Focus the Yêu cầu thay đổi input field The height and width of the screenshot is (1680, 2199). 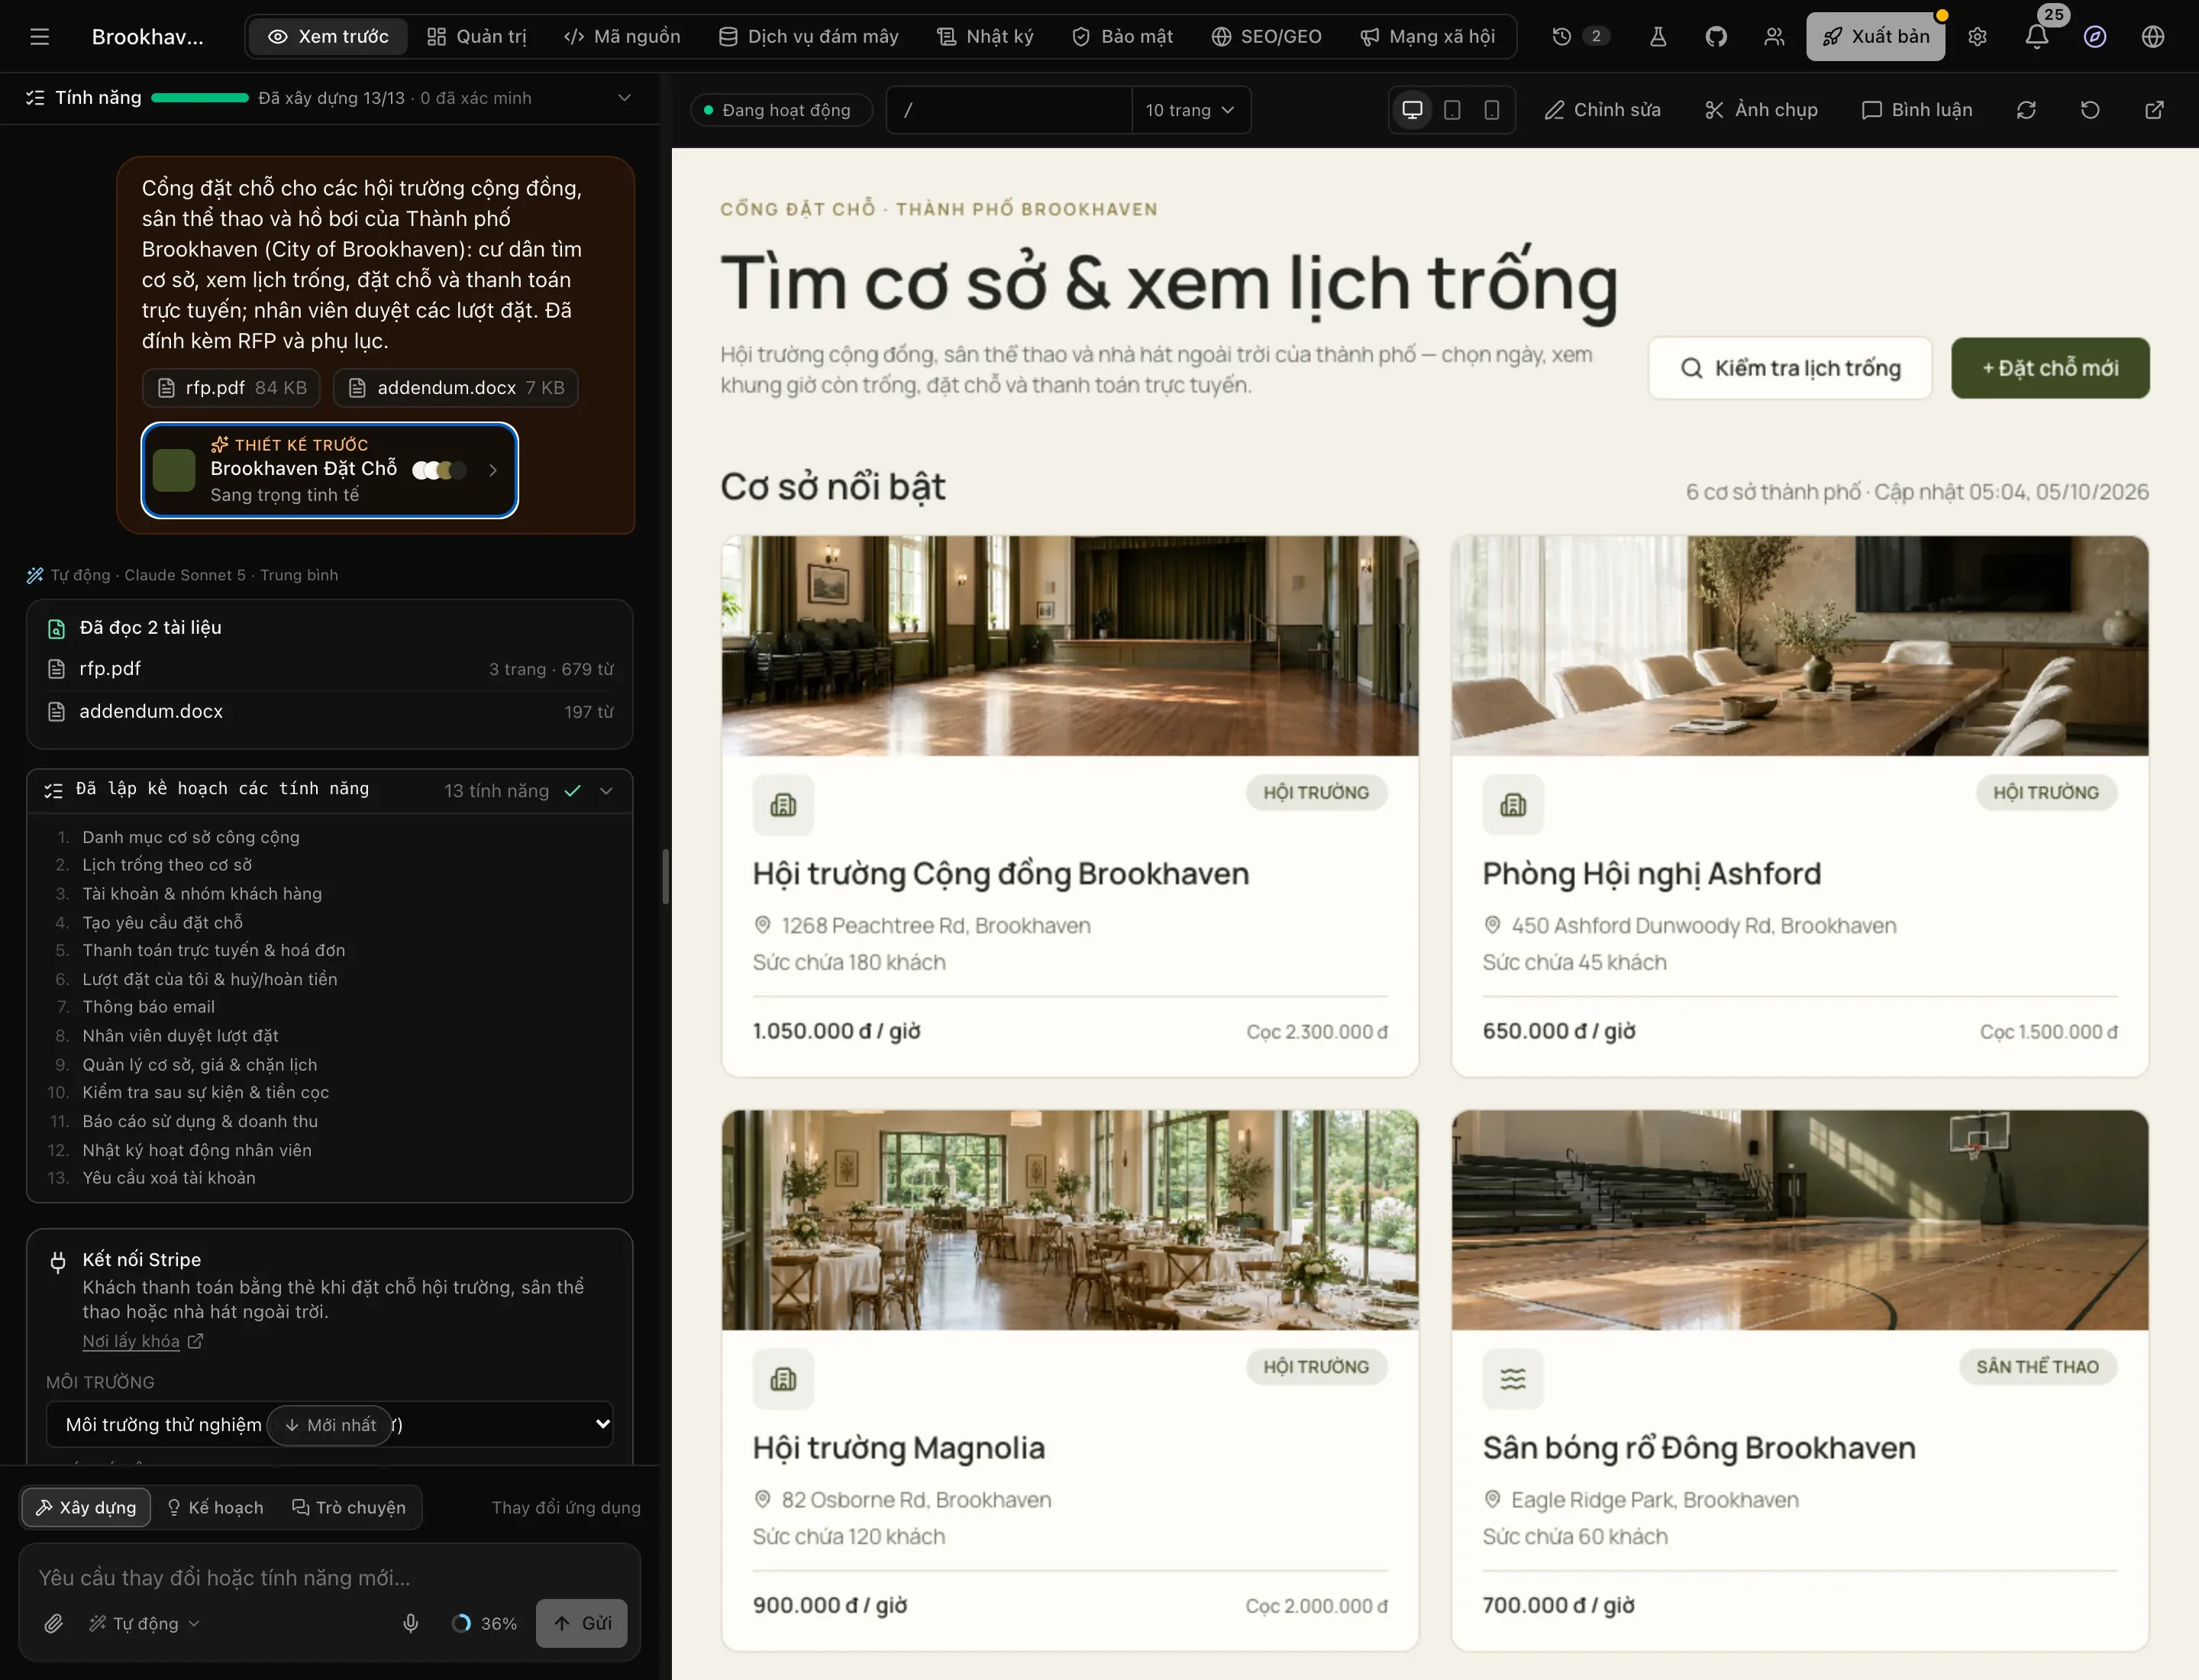329,1577
